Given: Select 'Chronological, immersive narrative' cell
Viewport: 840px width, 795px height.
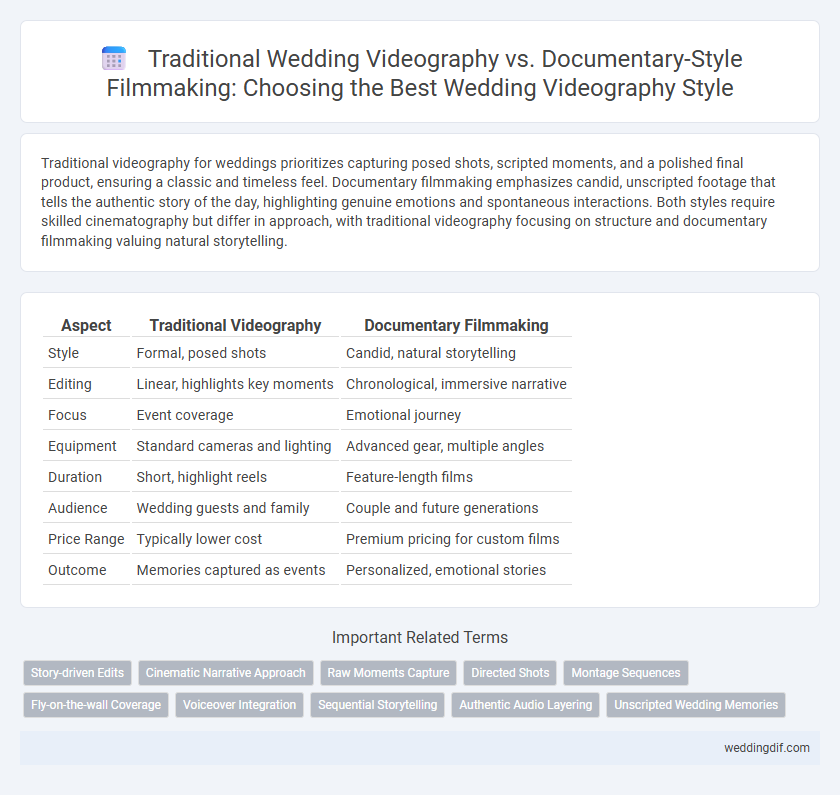Looking at the screenshot, I should coord(456,384).
